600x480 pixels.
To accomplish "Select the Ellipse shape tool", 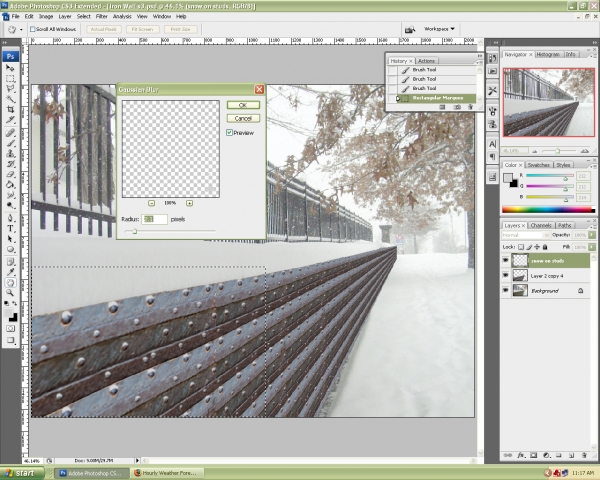I will click(10, 249).
